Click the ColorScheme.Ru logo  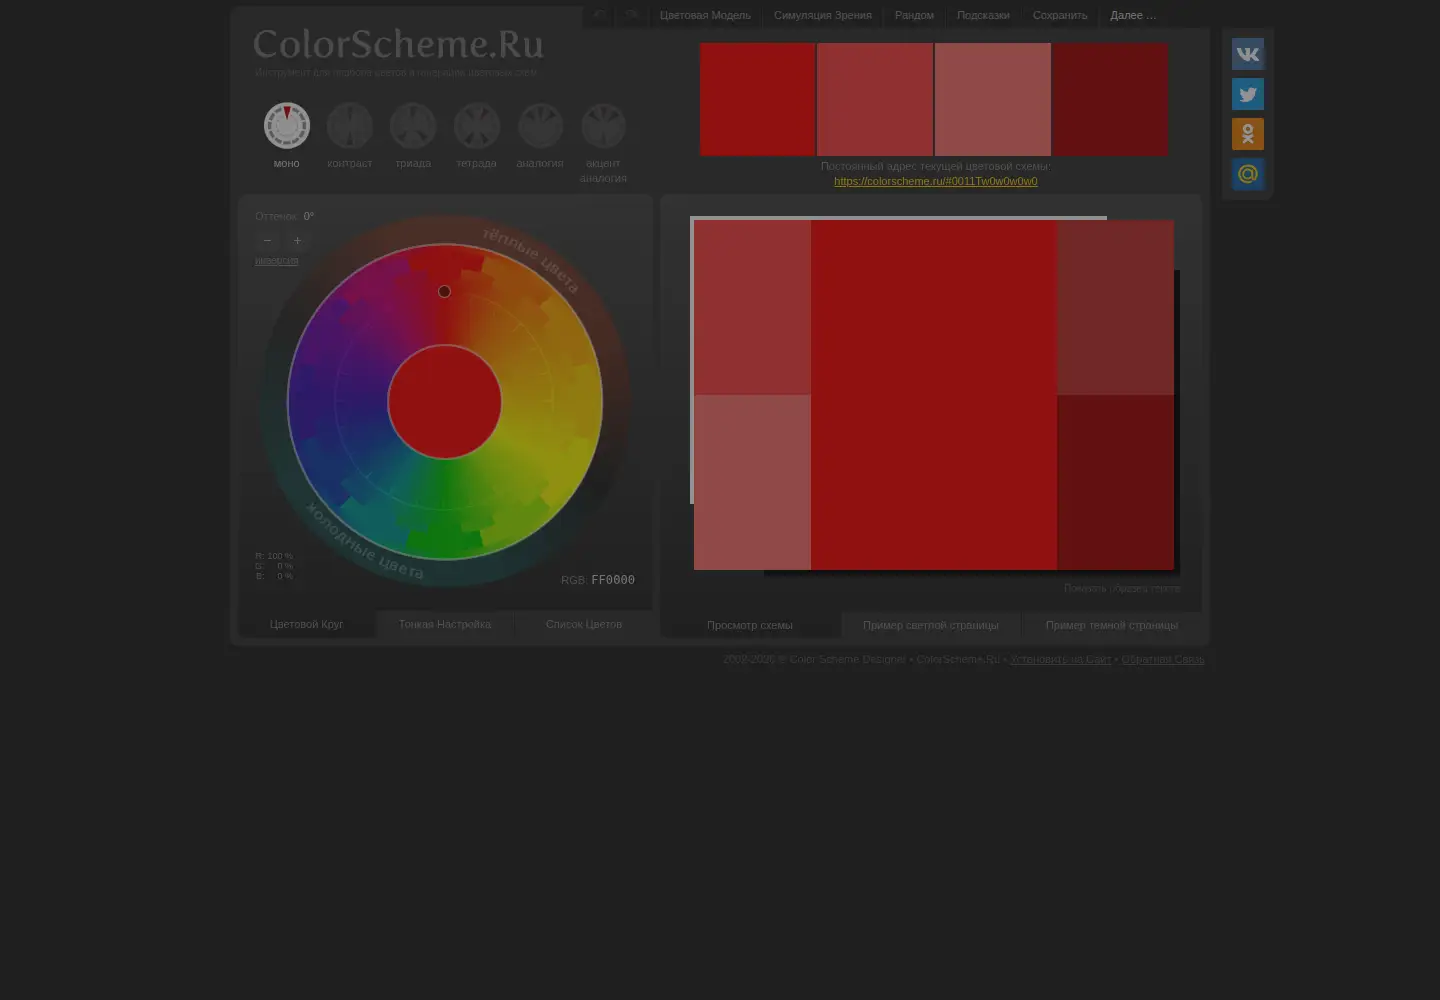tap(398, 44)
